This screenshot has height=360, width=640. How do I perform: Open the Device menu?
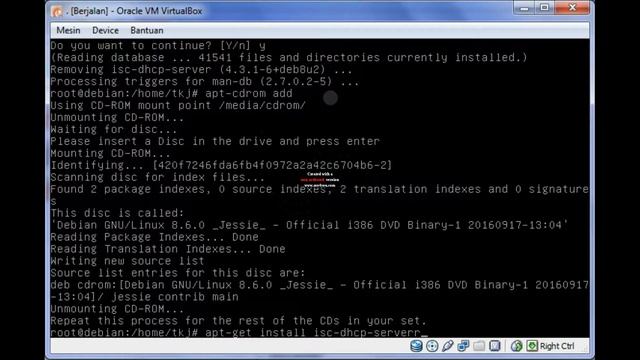(x=105, y=30)
